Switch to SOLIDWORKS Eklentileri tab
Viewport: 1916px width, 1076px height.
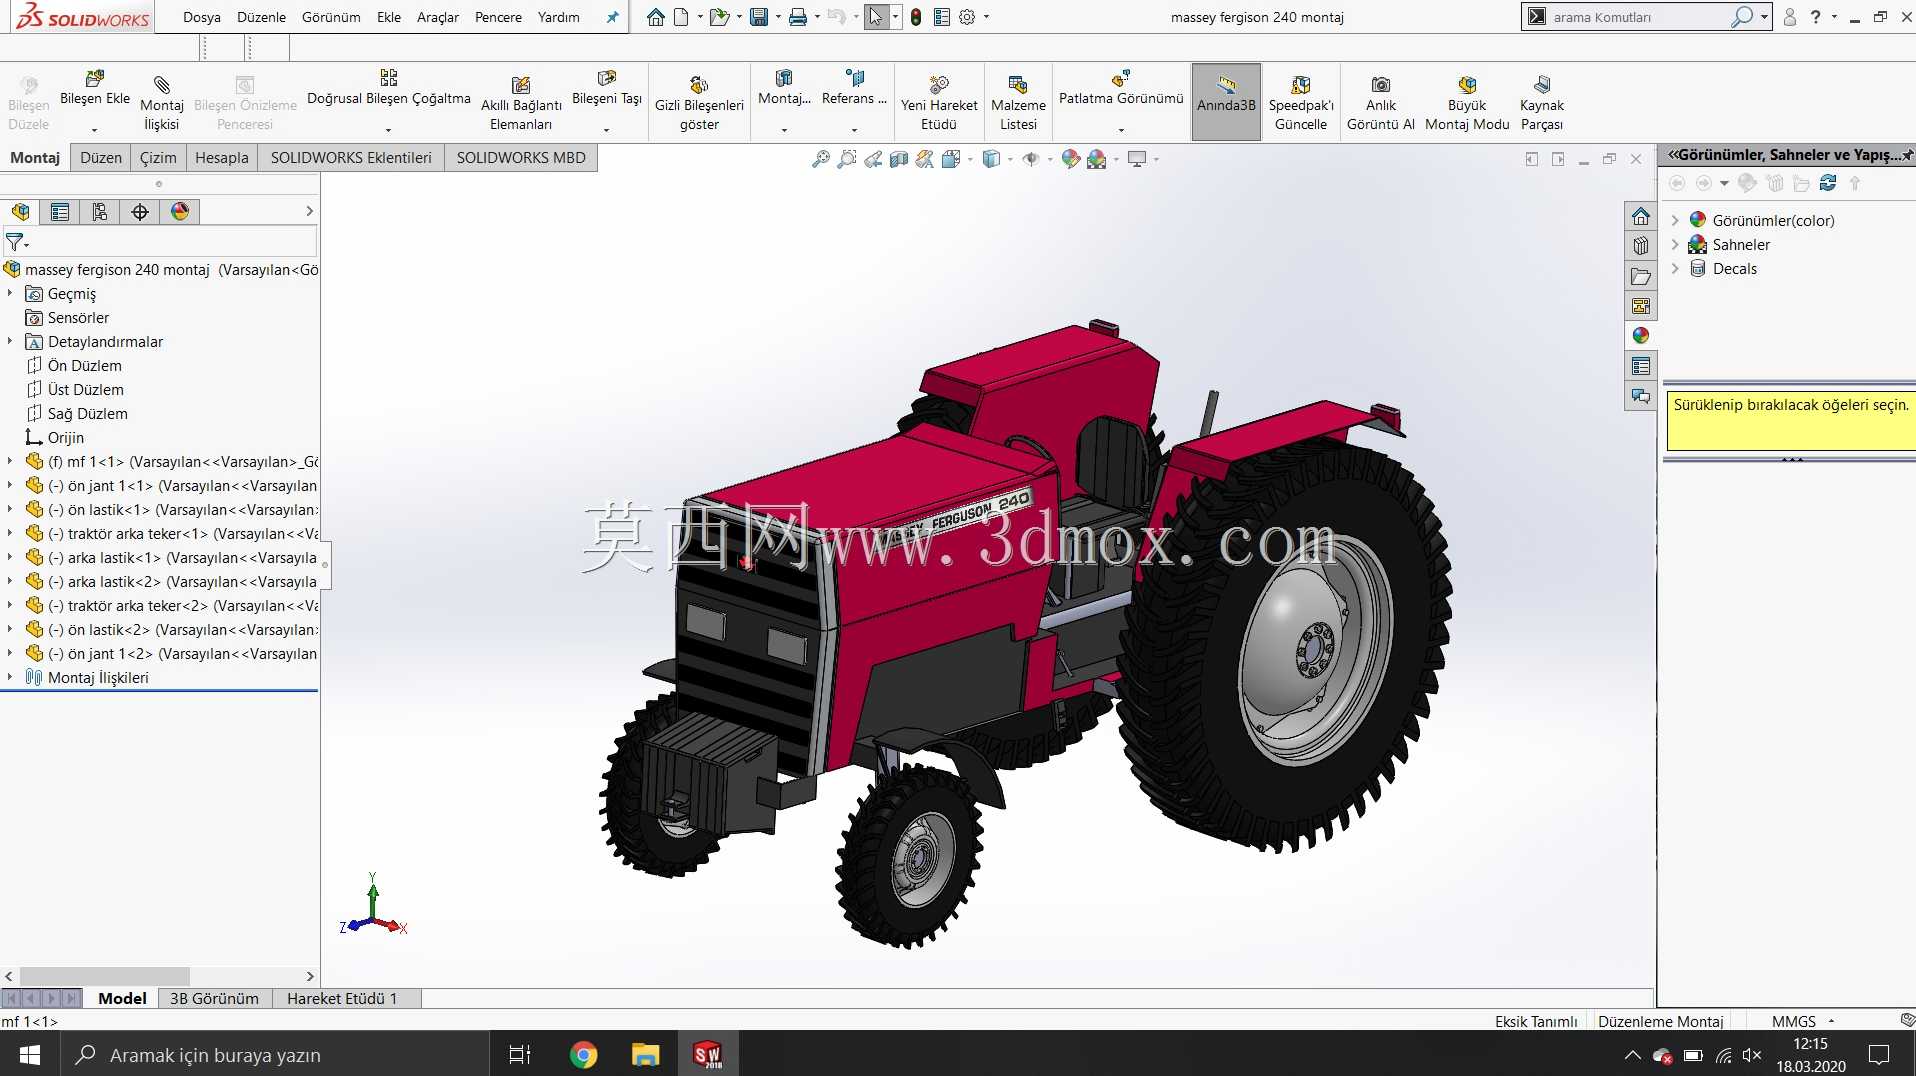[351, 157]
